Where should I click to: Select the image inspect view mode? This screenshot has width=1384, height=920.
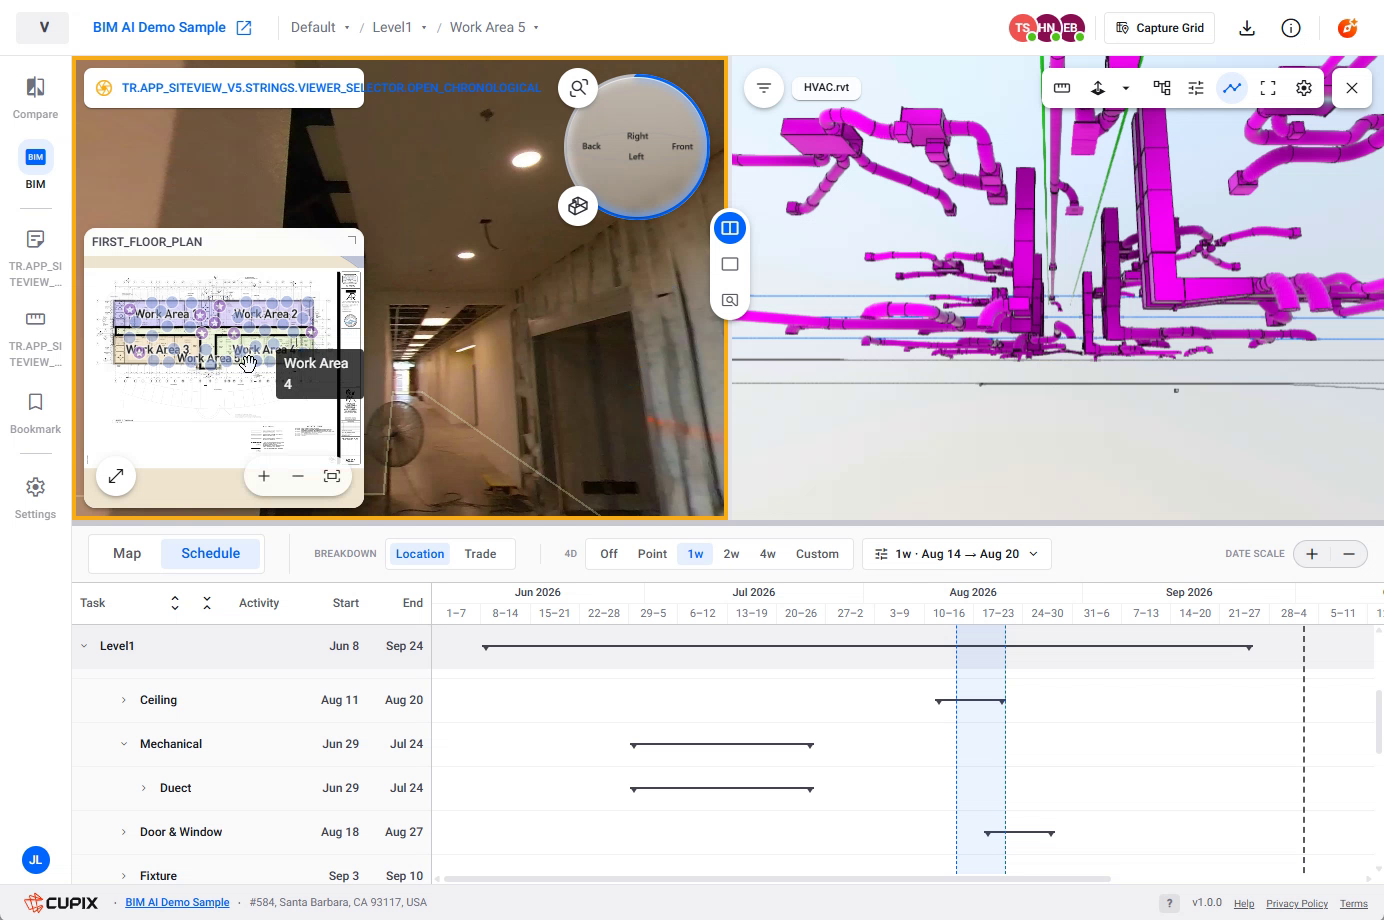730,300
